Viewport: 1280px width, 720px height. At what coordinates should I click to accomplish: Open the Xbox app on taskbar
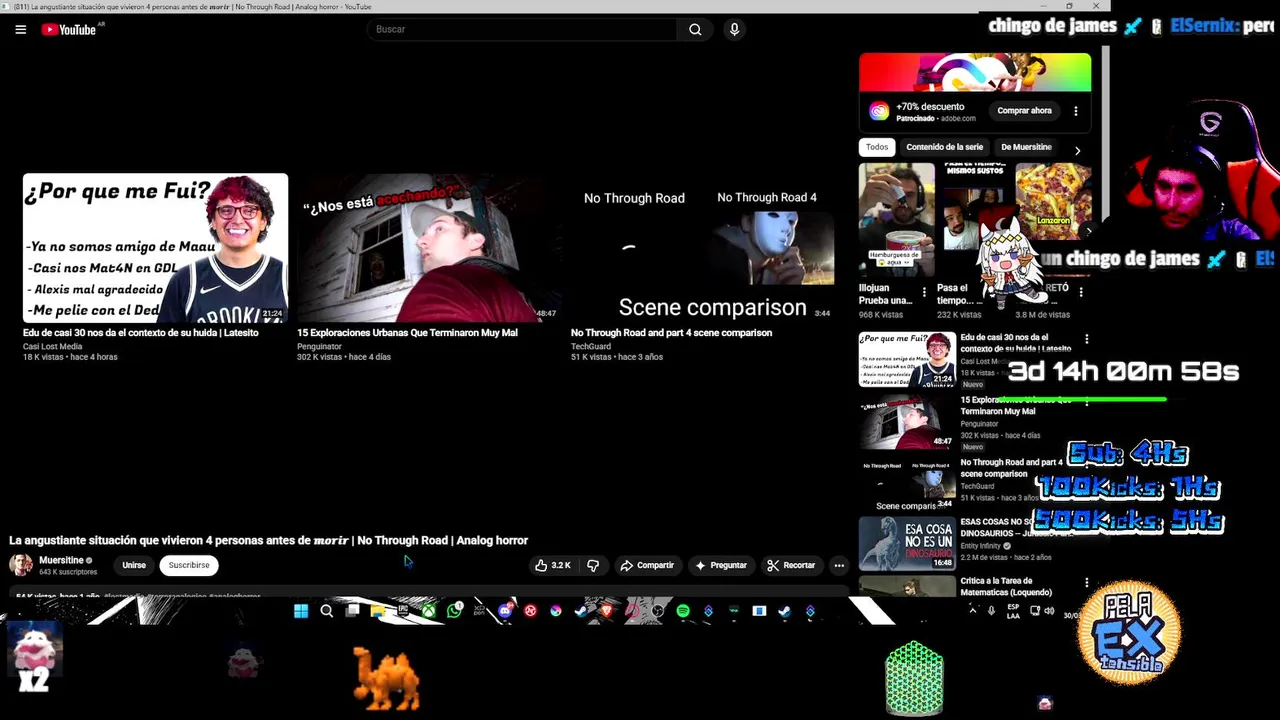429,611
